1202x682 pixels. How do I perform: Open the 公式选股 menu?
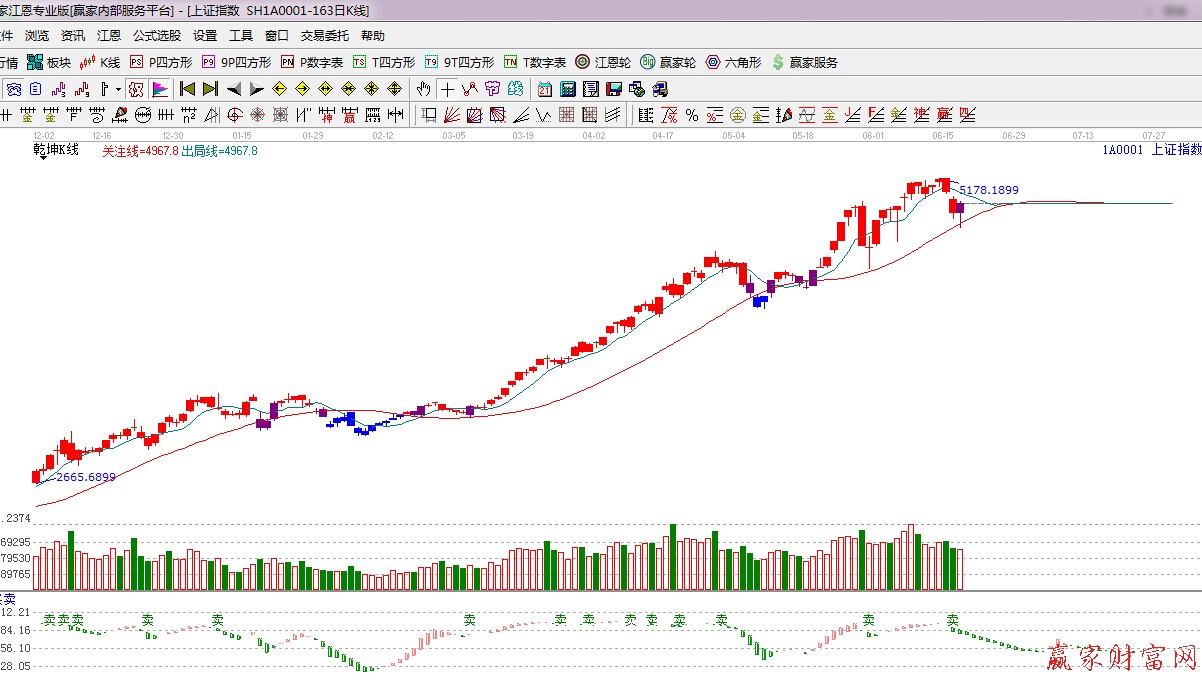(x=157, y=36)
